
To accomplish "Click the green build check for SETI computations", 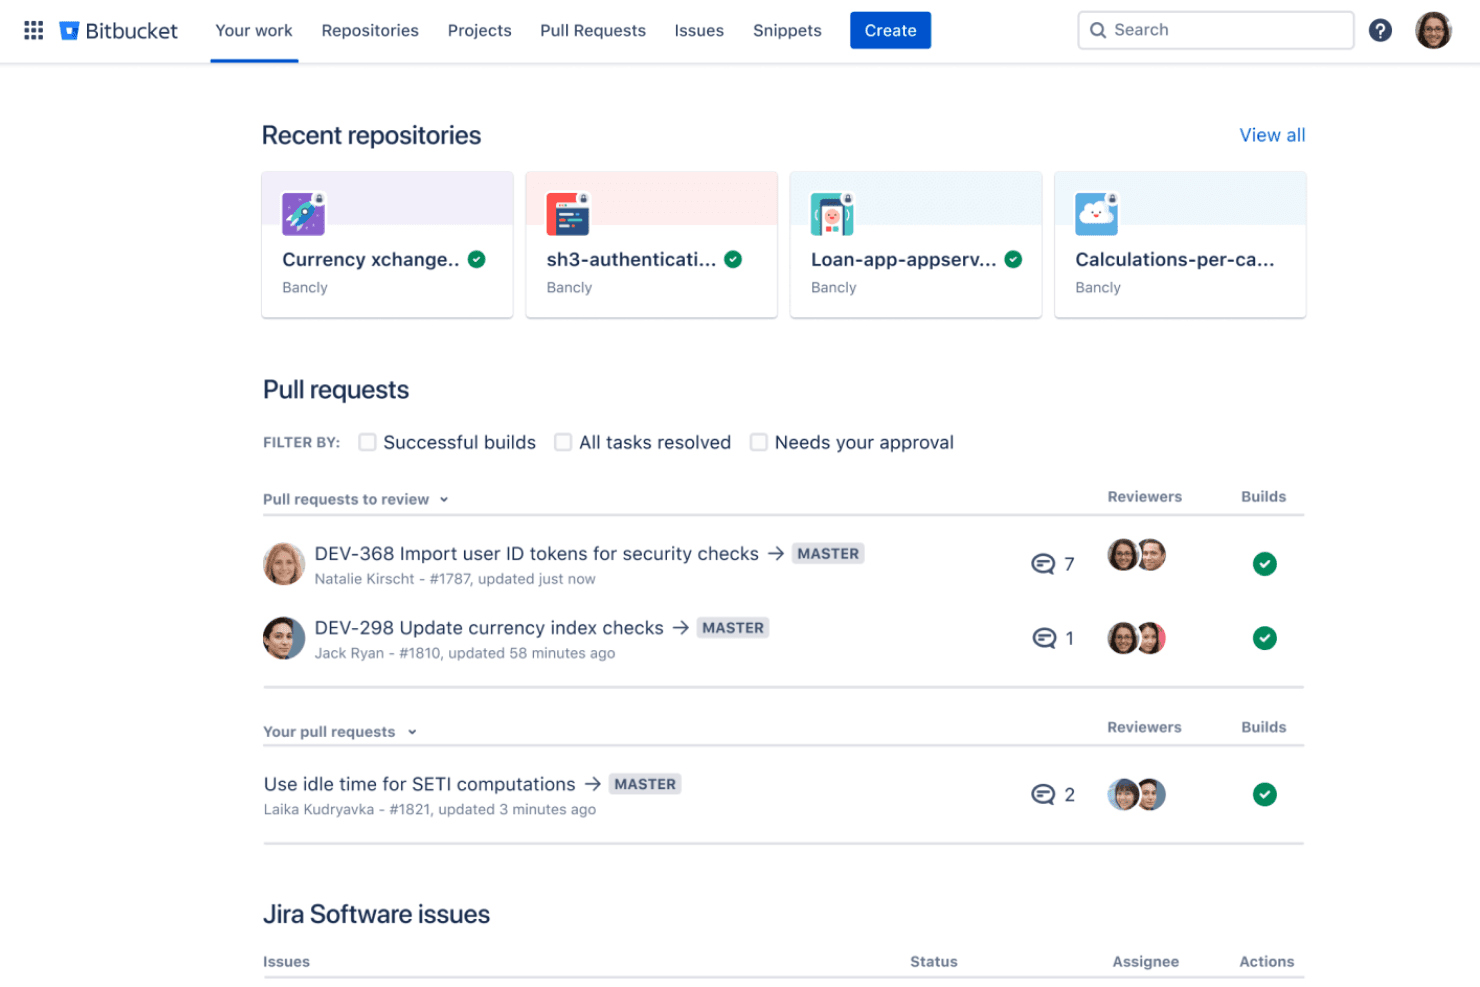I will point(1264,794).
